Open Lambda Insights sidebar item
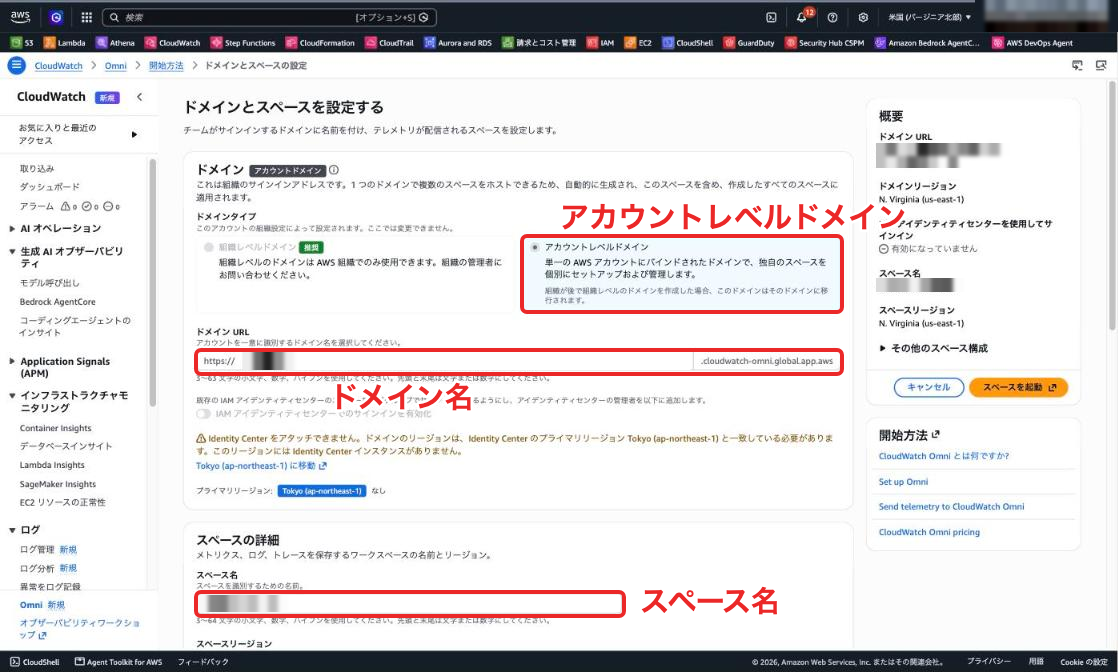 click(x=52, y=465)
